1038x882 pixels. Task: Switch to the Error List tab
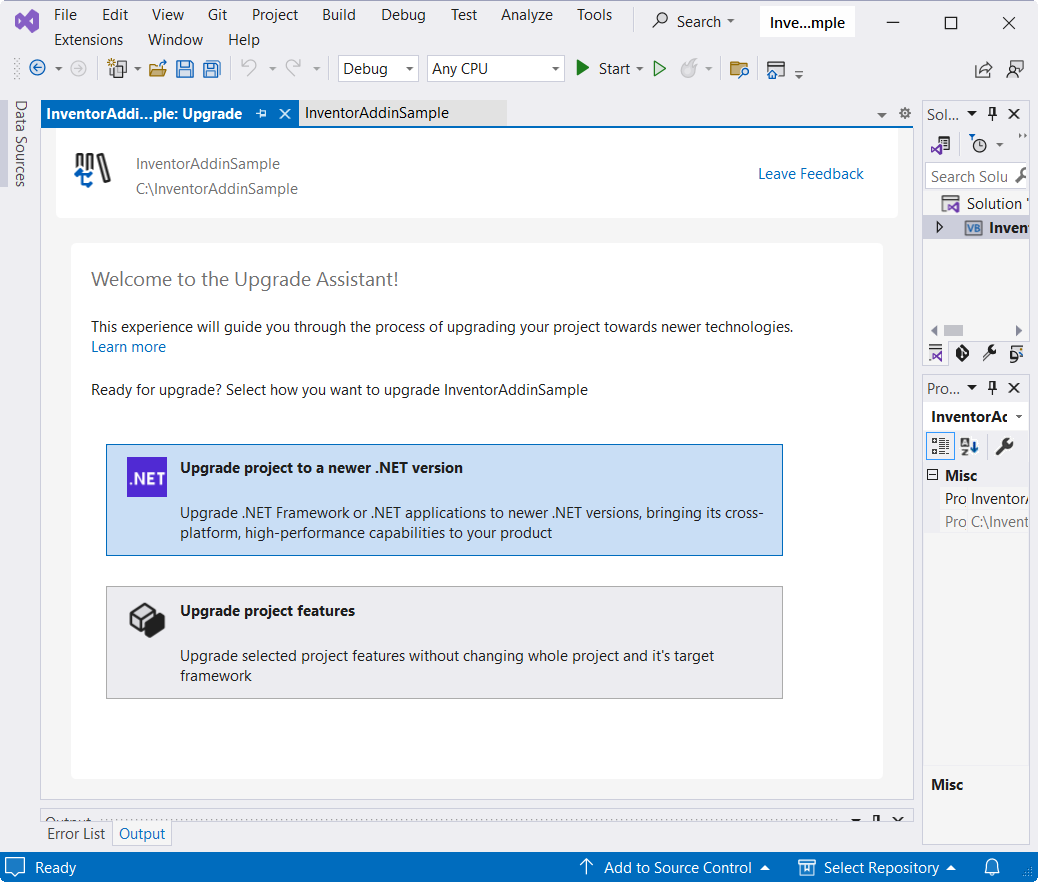coord(76,834)
